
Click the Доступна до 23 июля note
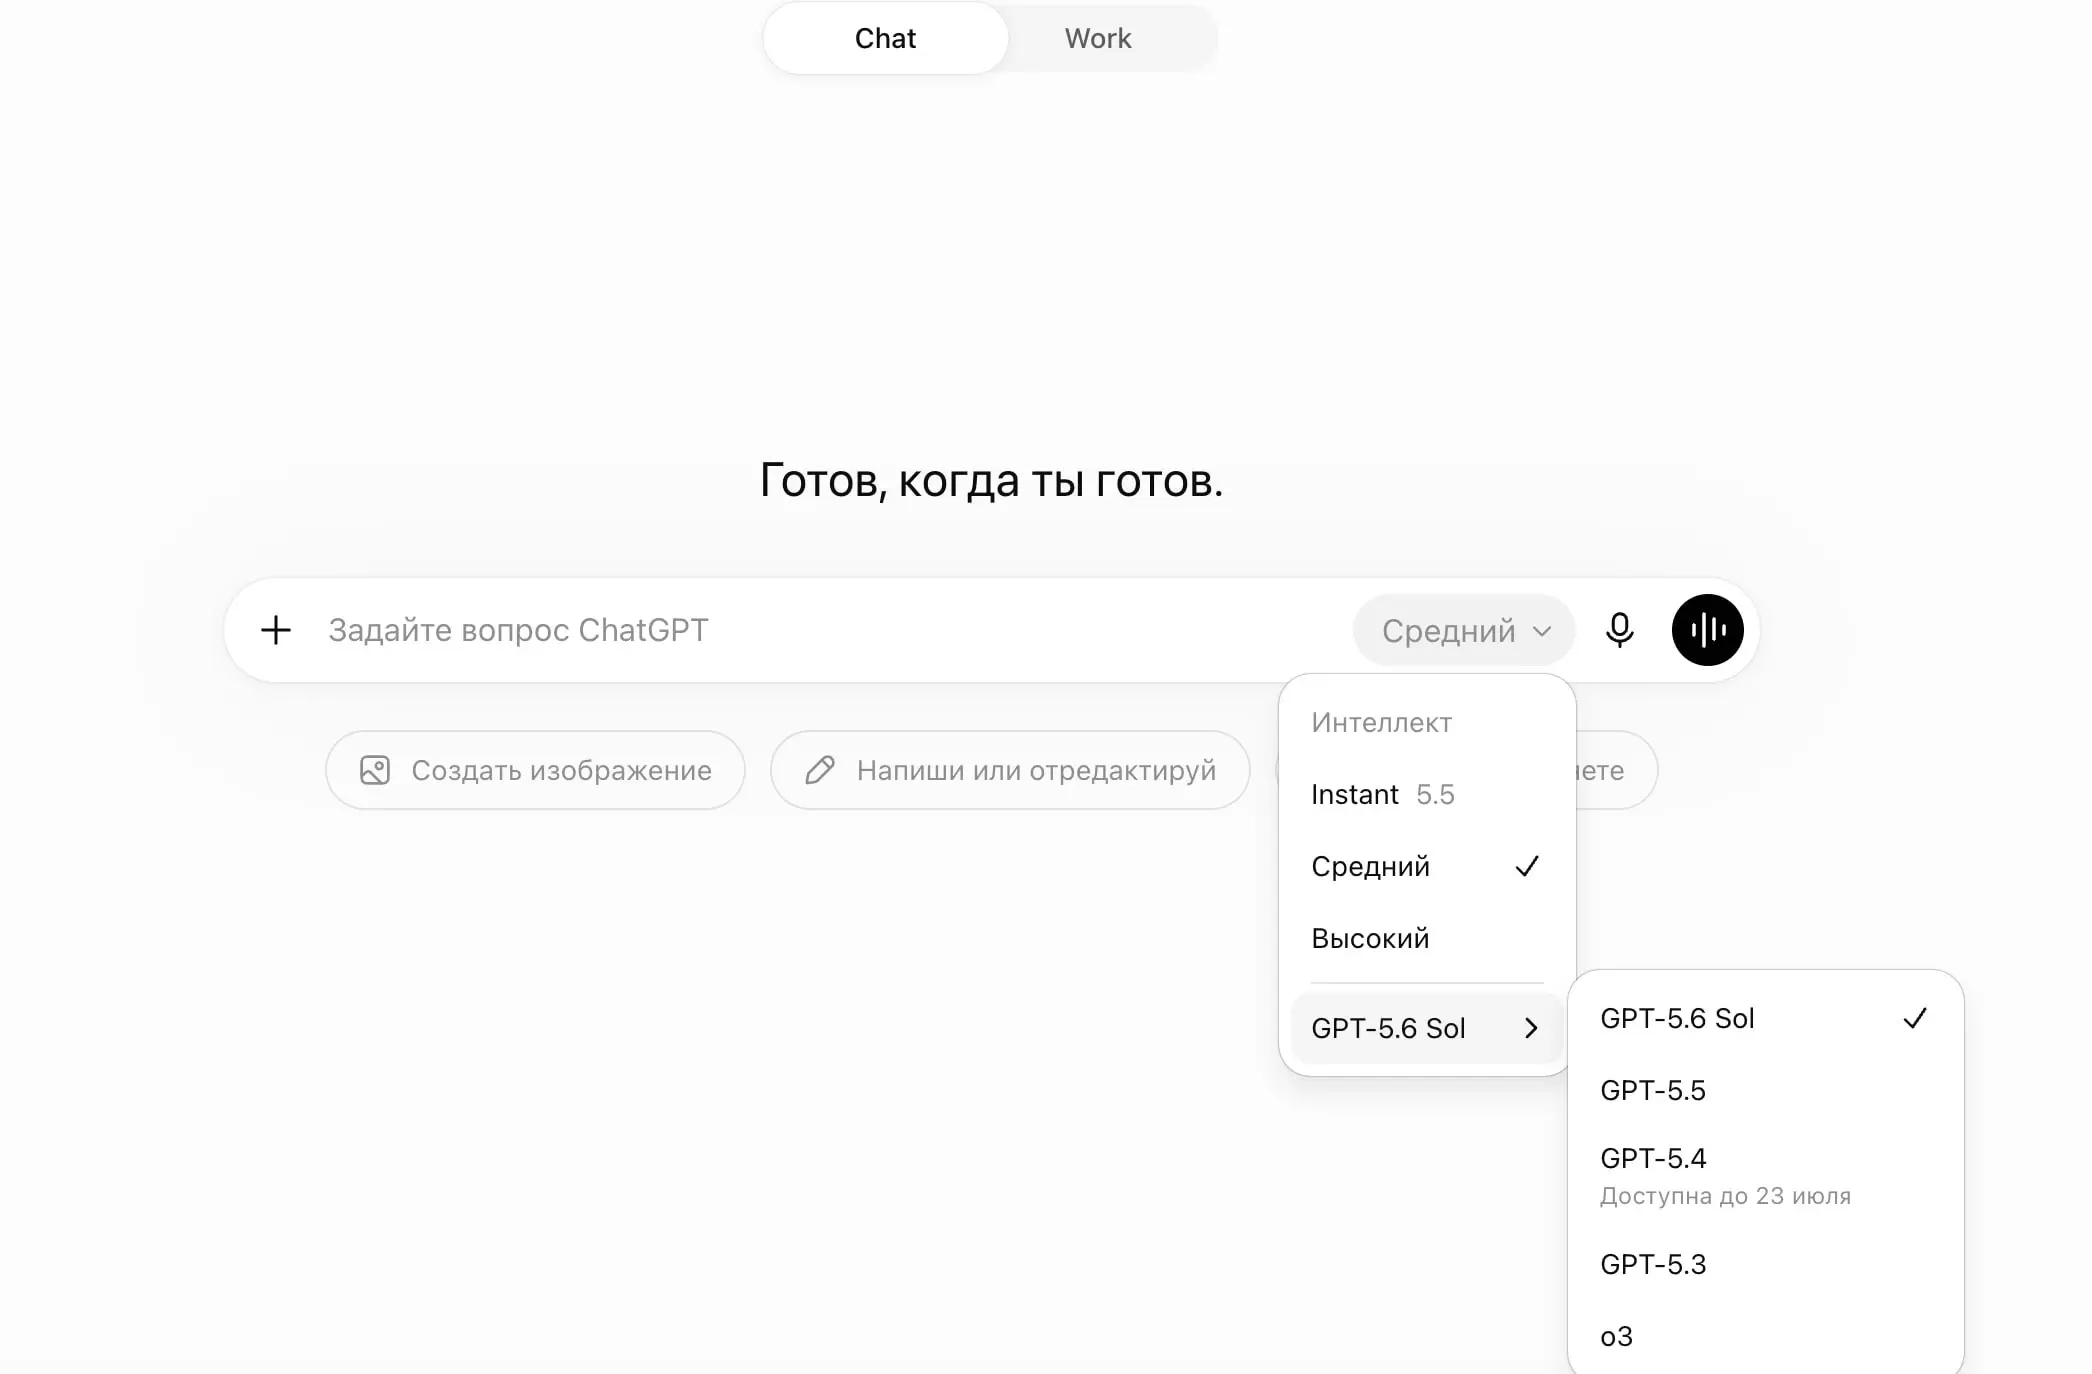point(1725,1196)
